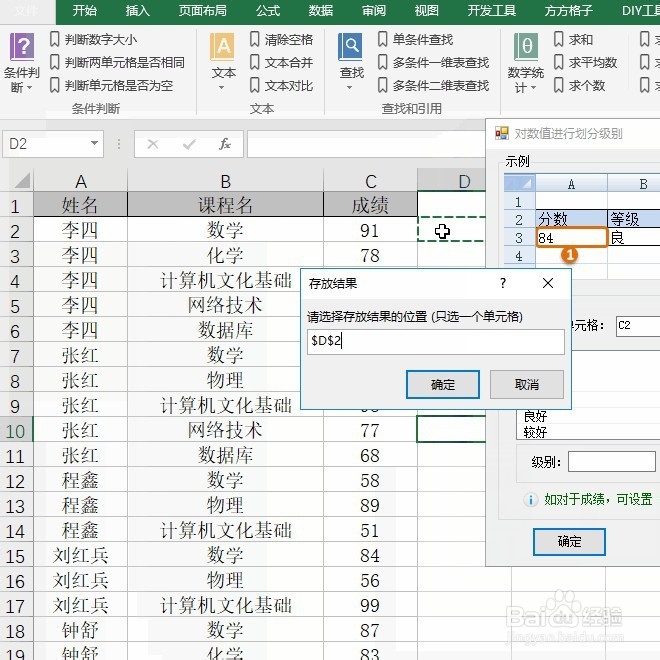Tick the 判断数字大小 checkbox
The height and width of the screenshot is (660, 660).
(54, 40)
